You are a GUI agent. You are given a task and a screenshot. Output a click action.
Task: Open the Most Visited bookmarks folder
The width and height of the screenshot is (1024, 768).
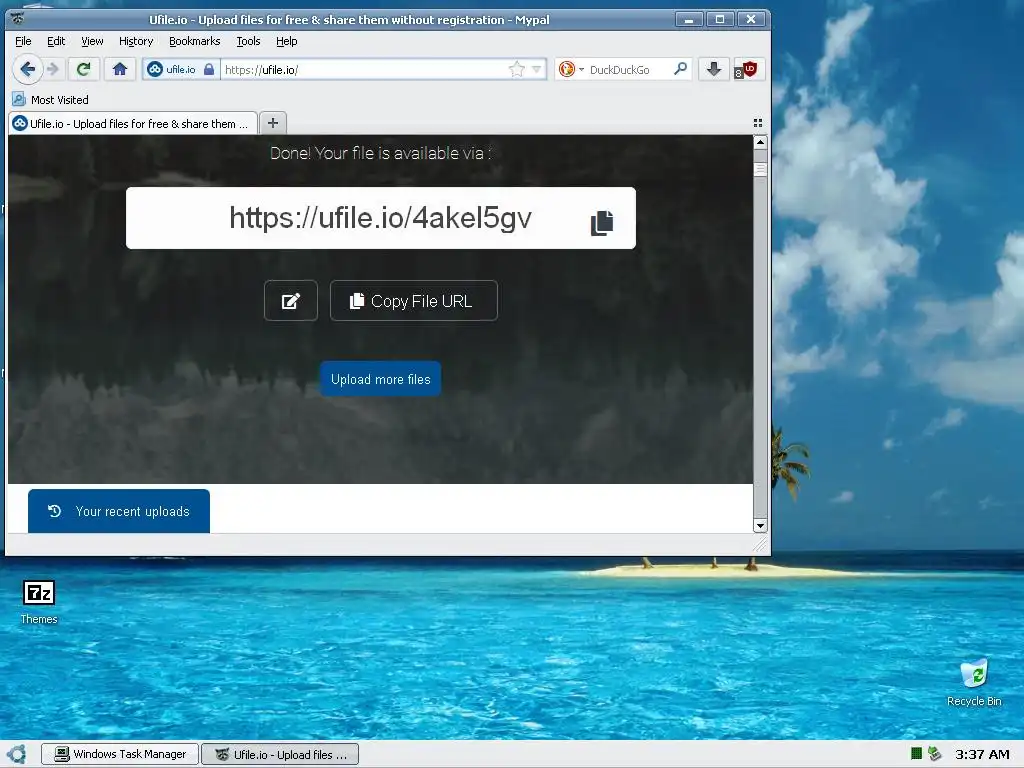(x=50, y=100)
